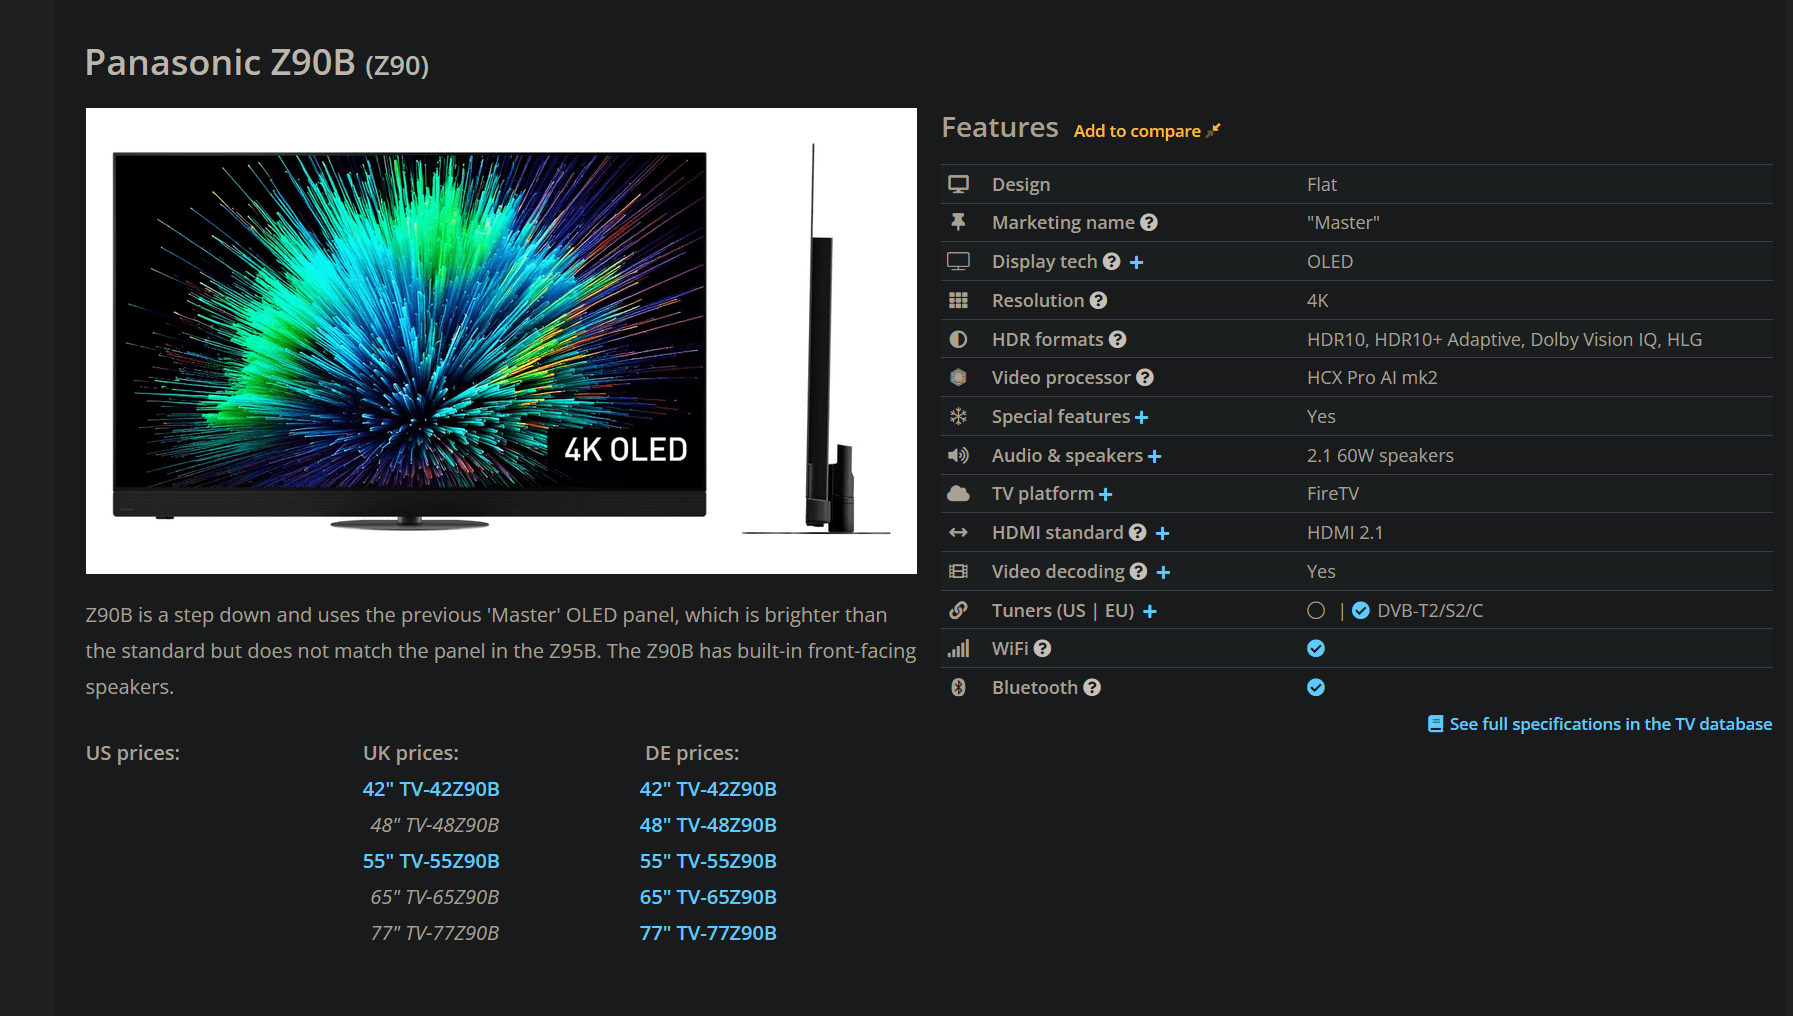Click the Bluetooth blue checkmark
Screen dimensions: 1793x1016
coord(1316,688)
